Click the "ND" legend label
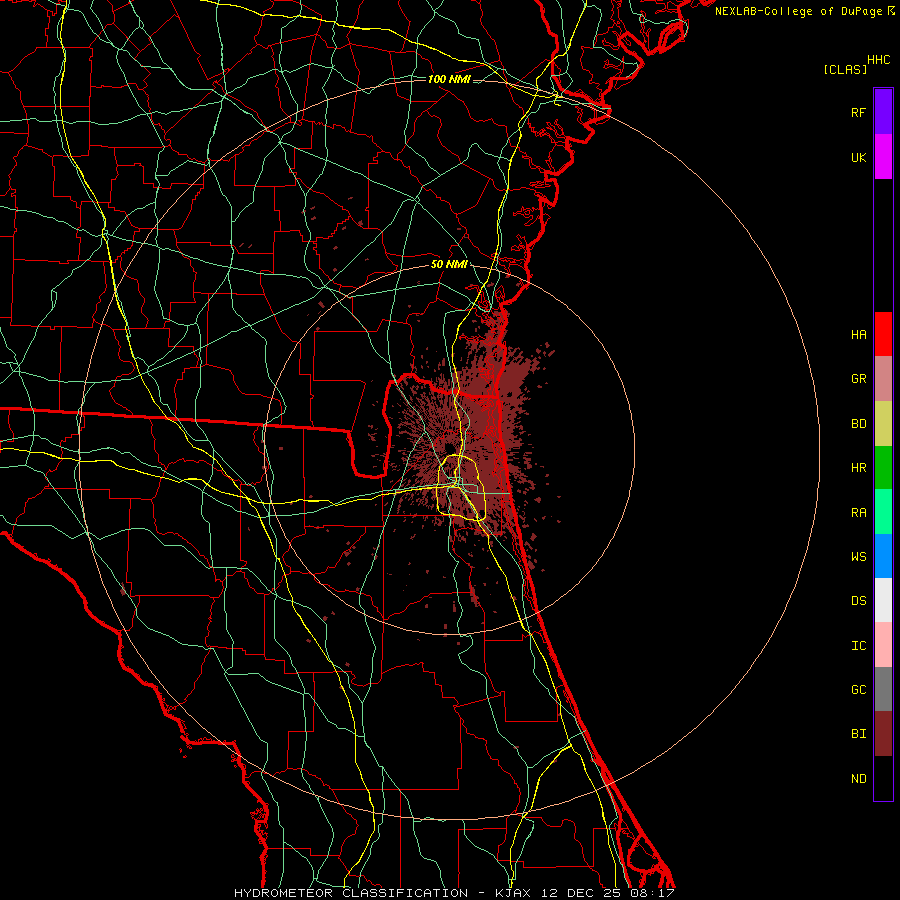Viewport: 900px width, 900px height. coord(858,779)
